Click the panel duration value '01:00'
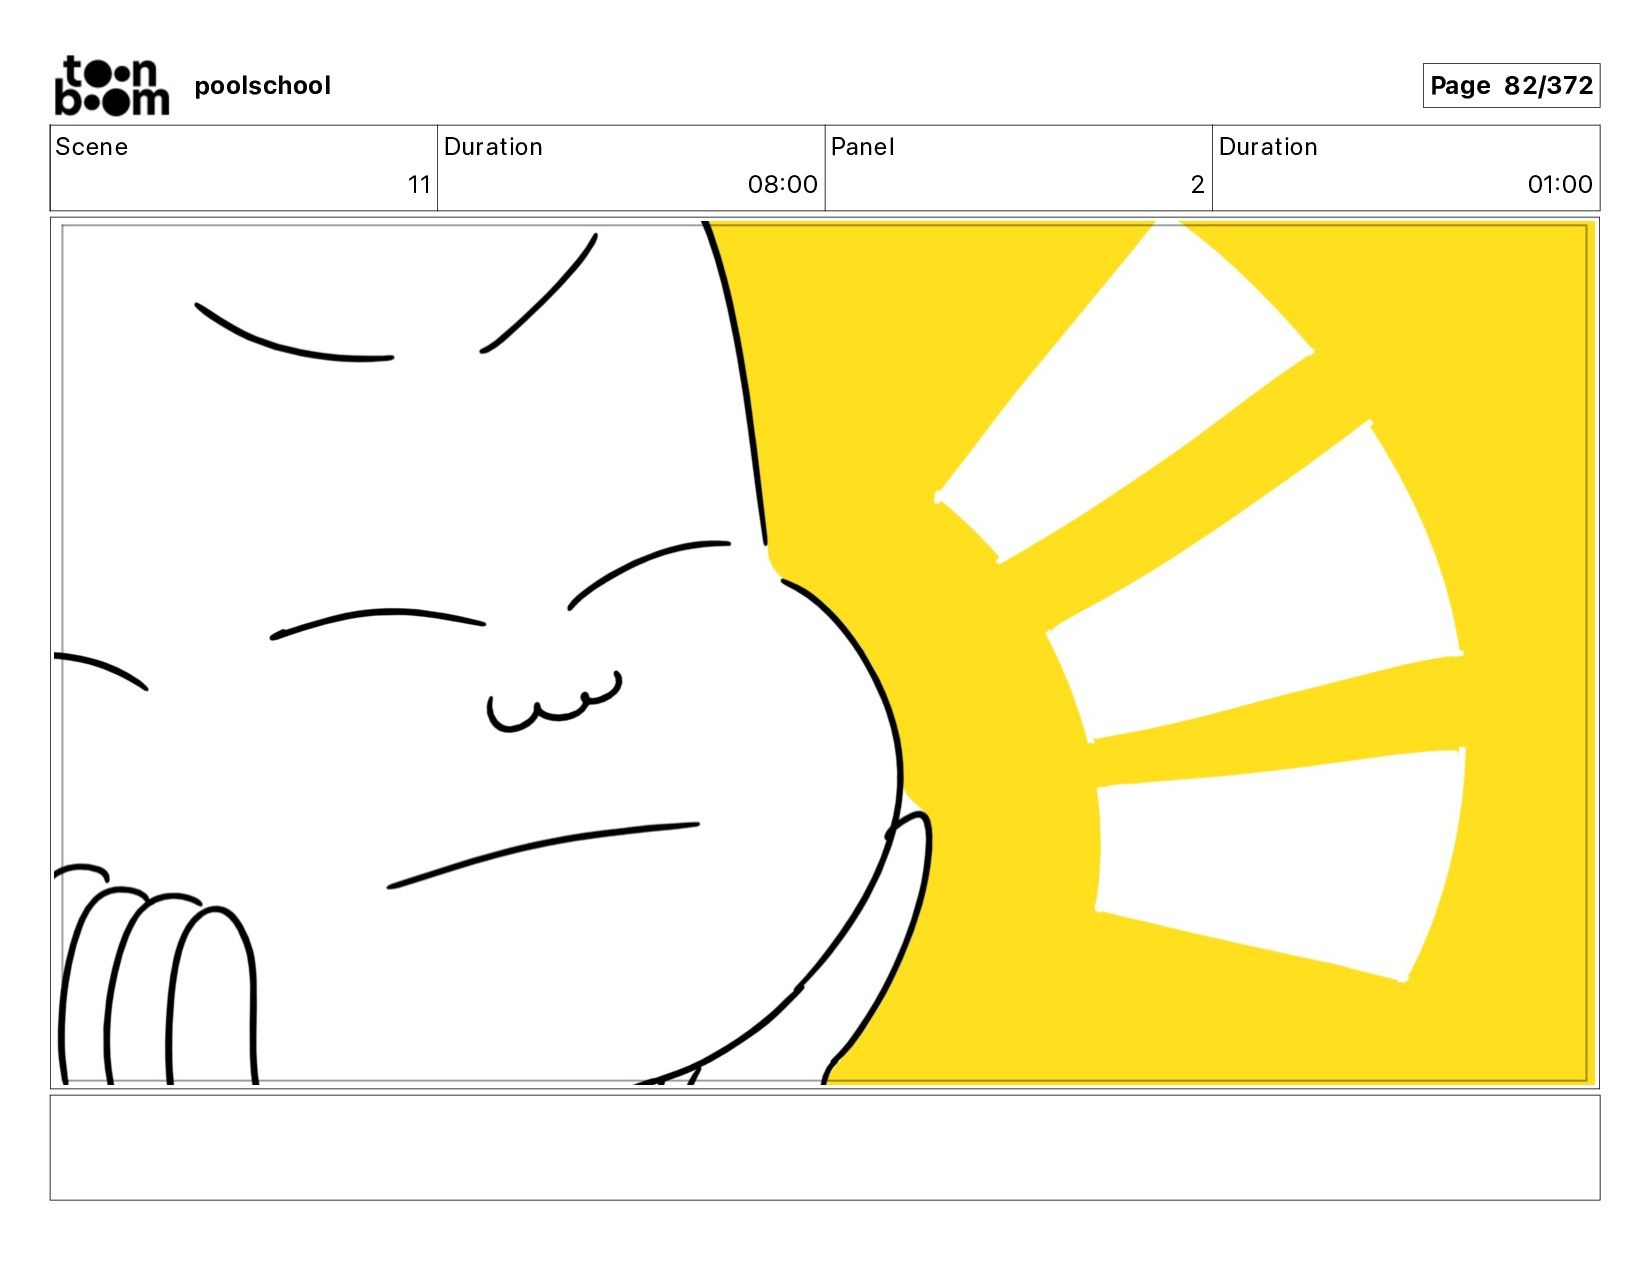 pos(1559,185)
